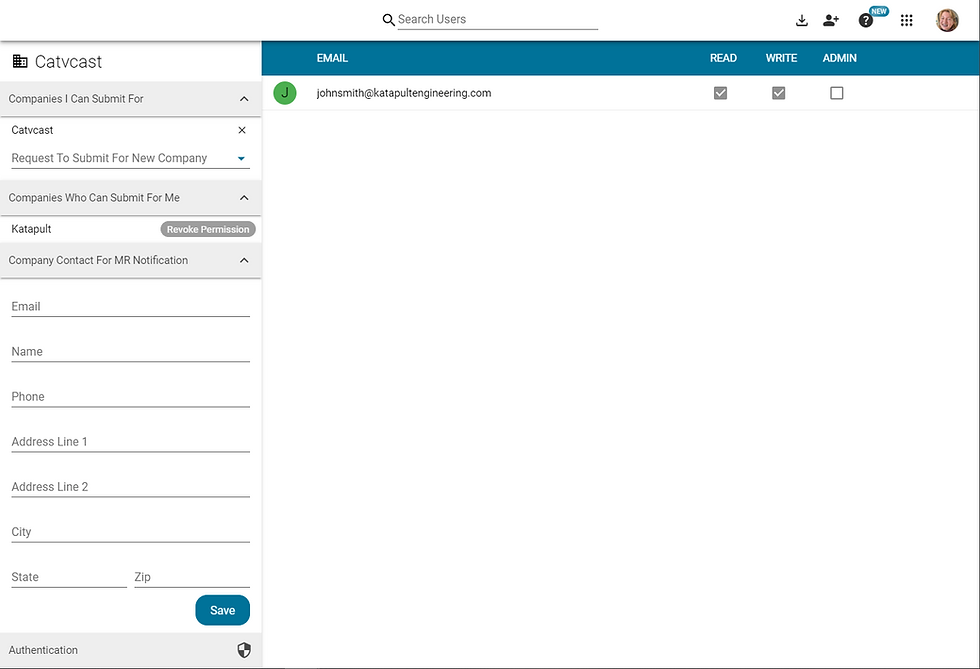Collapse Companies Who Can Submit For Me
980x669 pixels.
pyautogui.click(x=244, y=198)
